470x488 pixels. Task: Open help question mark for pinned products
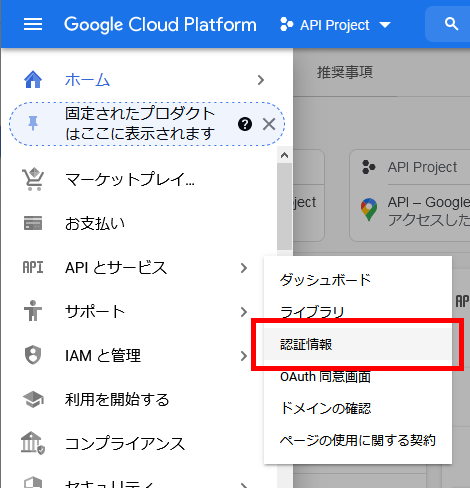tap(245, 124)
